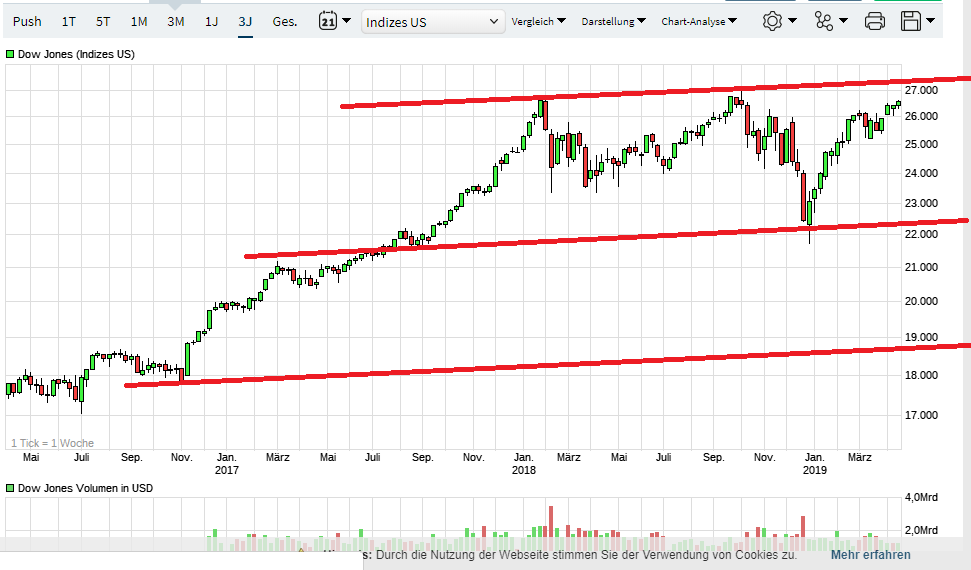971x570 pixels.
Task: Click the 2019 year axis label
Action: point(815,470)
